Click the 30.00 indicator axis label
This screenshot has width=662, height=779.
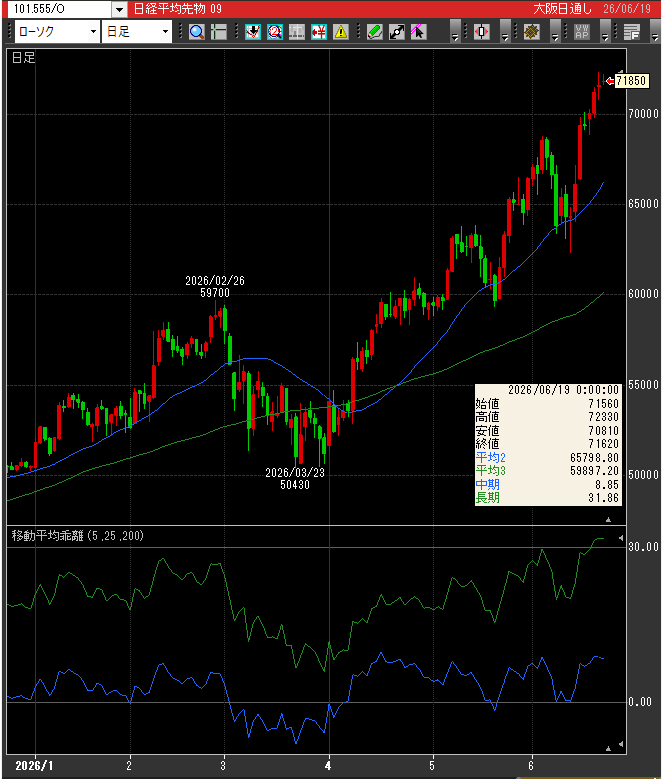(x=643, y=547)
